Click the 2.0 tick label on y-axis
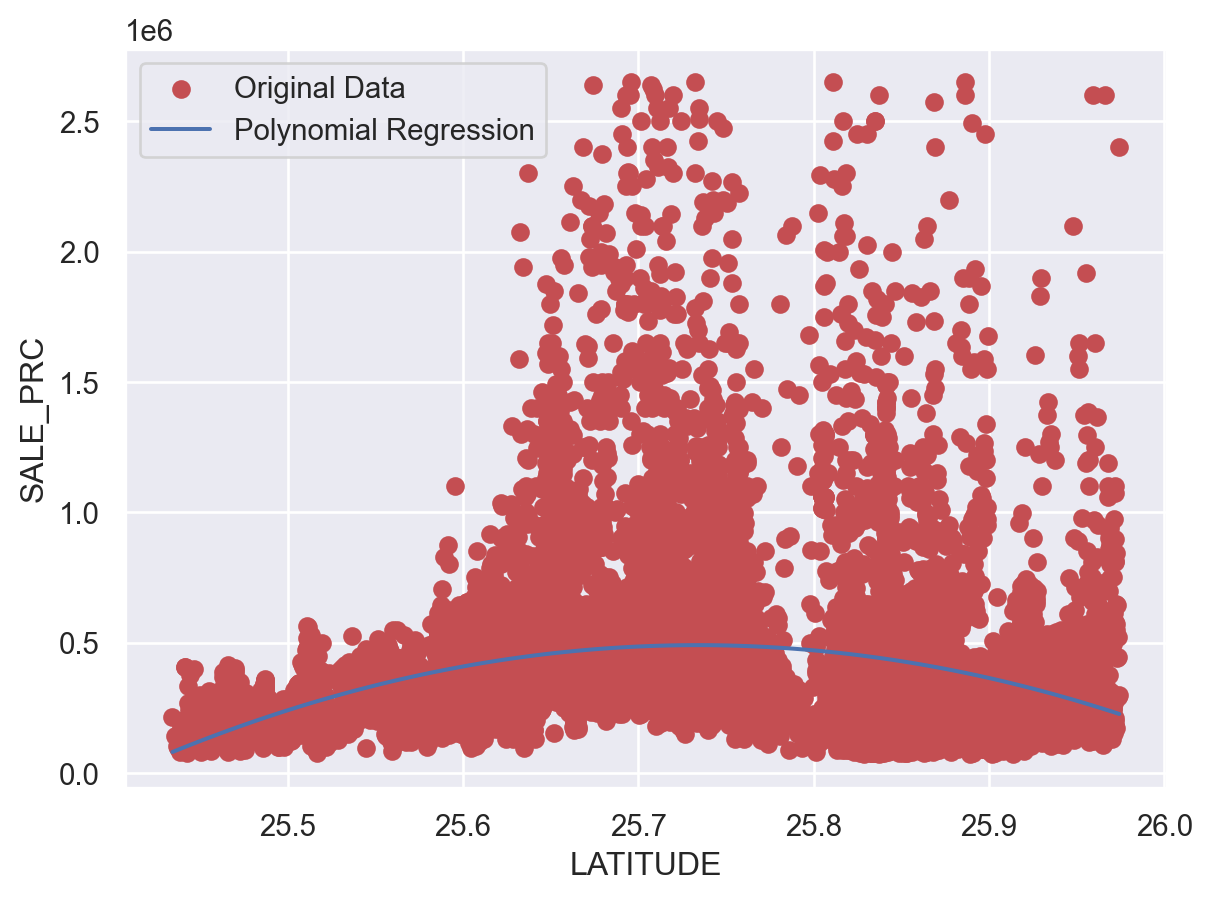Viewport: 1212px width, 900px height. coord(92,253)
